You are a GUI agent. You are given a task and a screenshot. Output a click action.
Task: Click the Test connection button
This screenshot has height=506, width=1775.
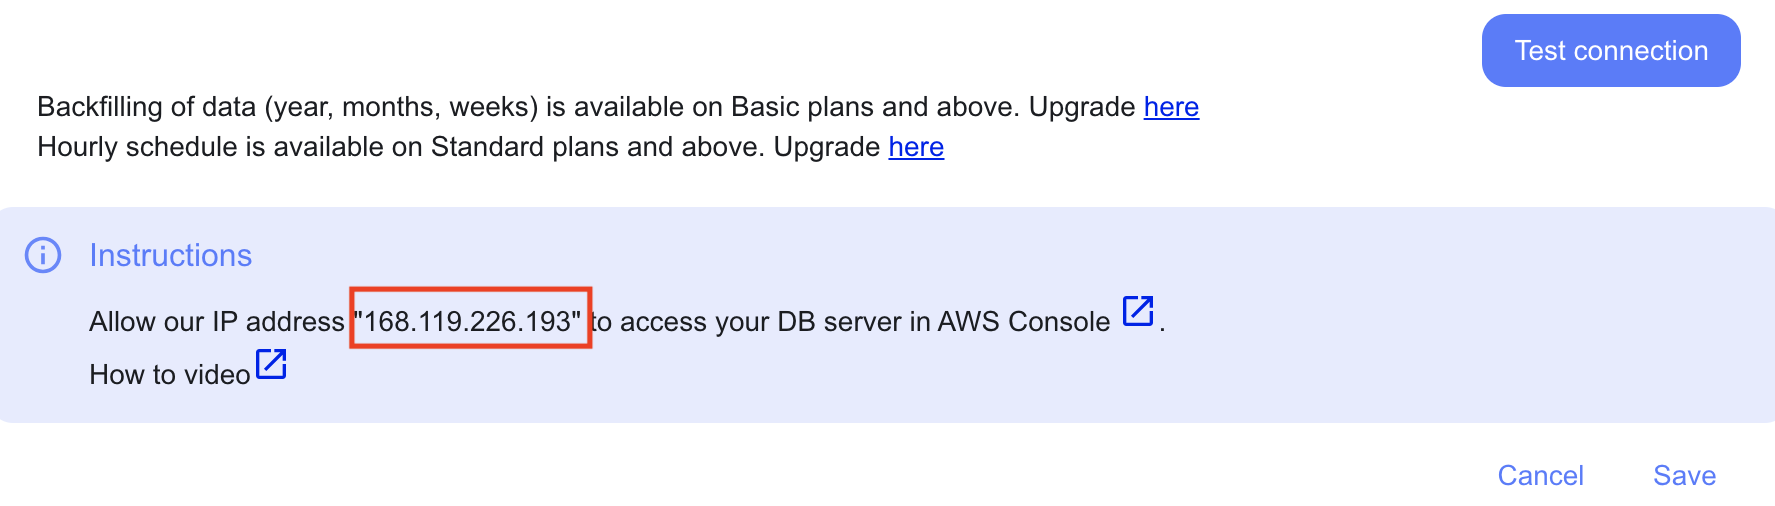coord(1611,51)
